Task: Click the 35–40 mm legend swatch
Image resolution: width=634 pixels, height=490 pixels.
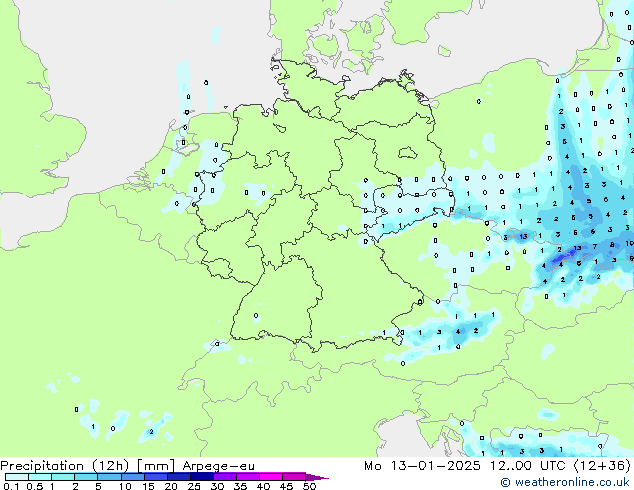Action: click(x=248, y=477)
